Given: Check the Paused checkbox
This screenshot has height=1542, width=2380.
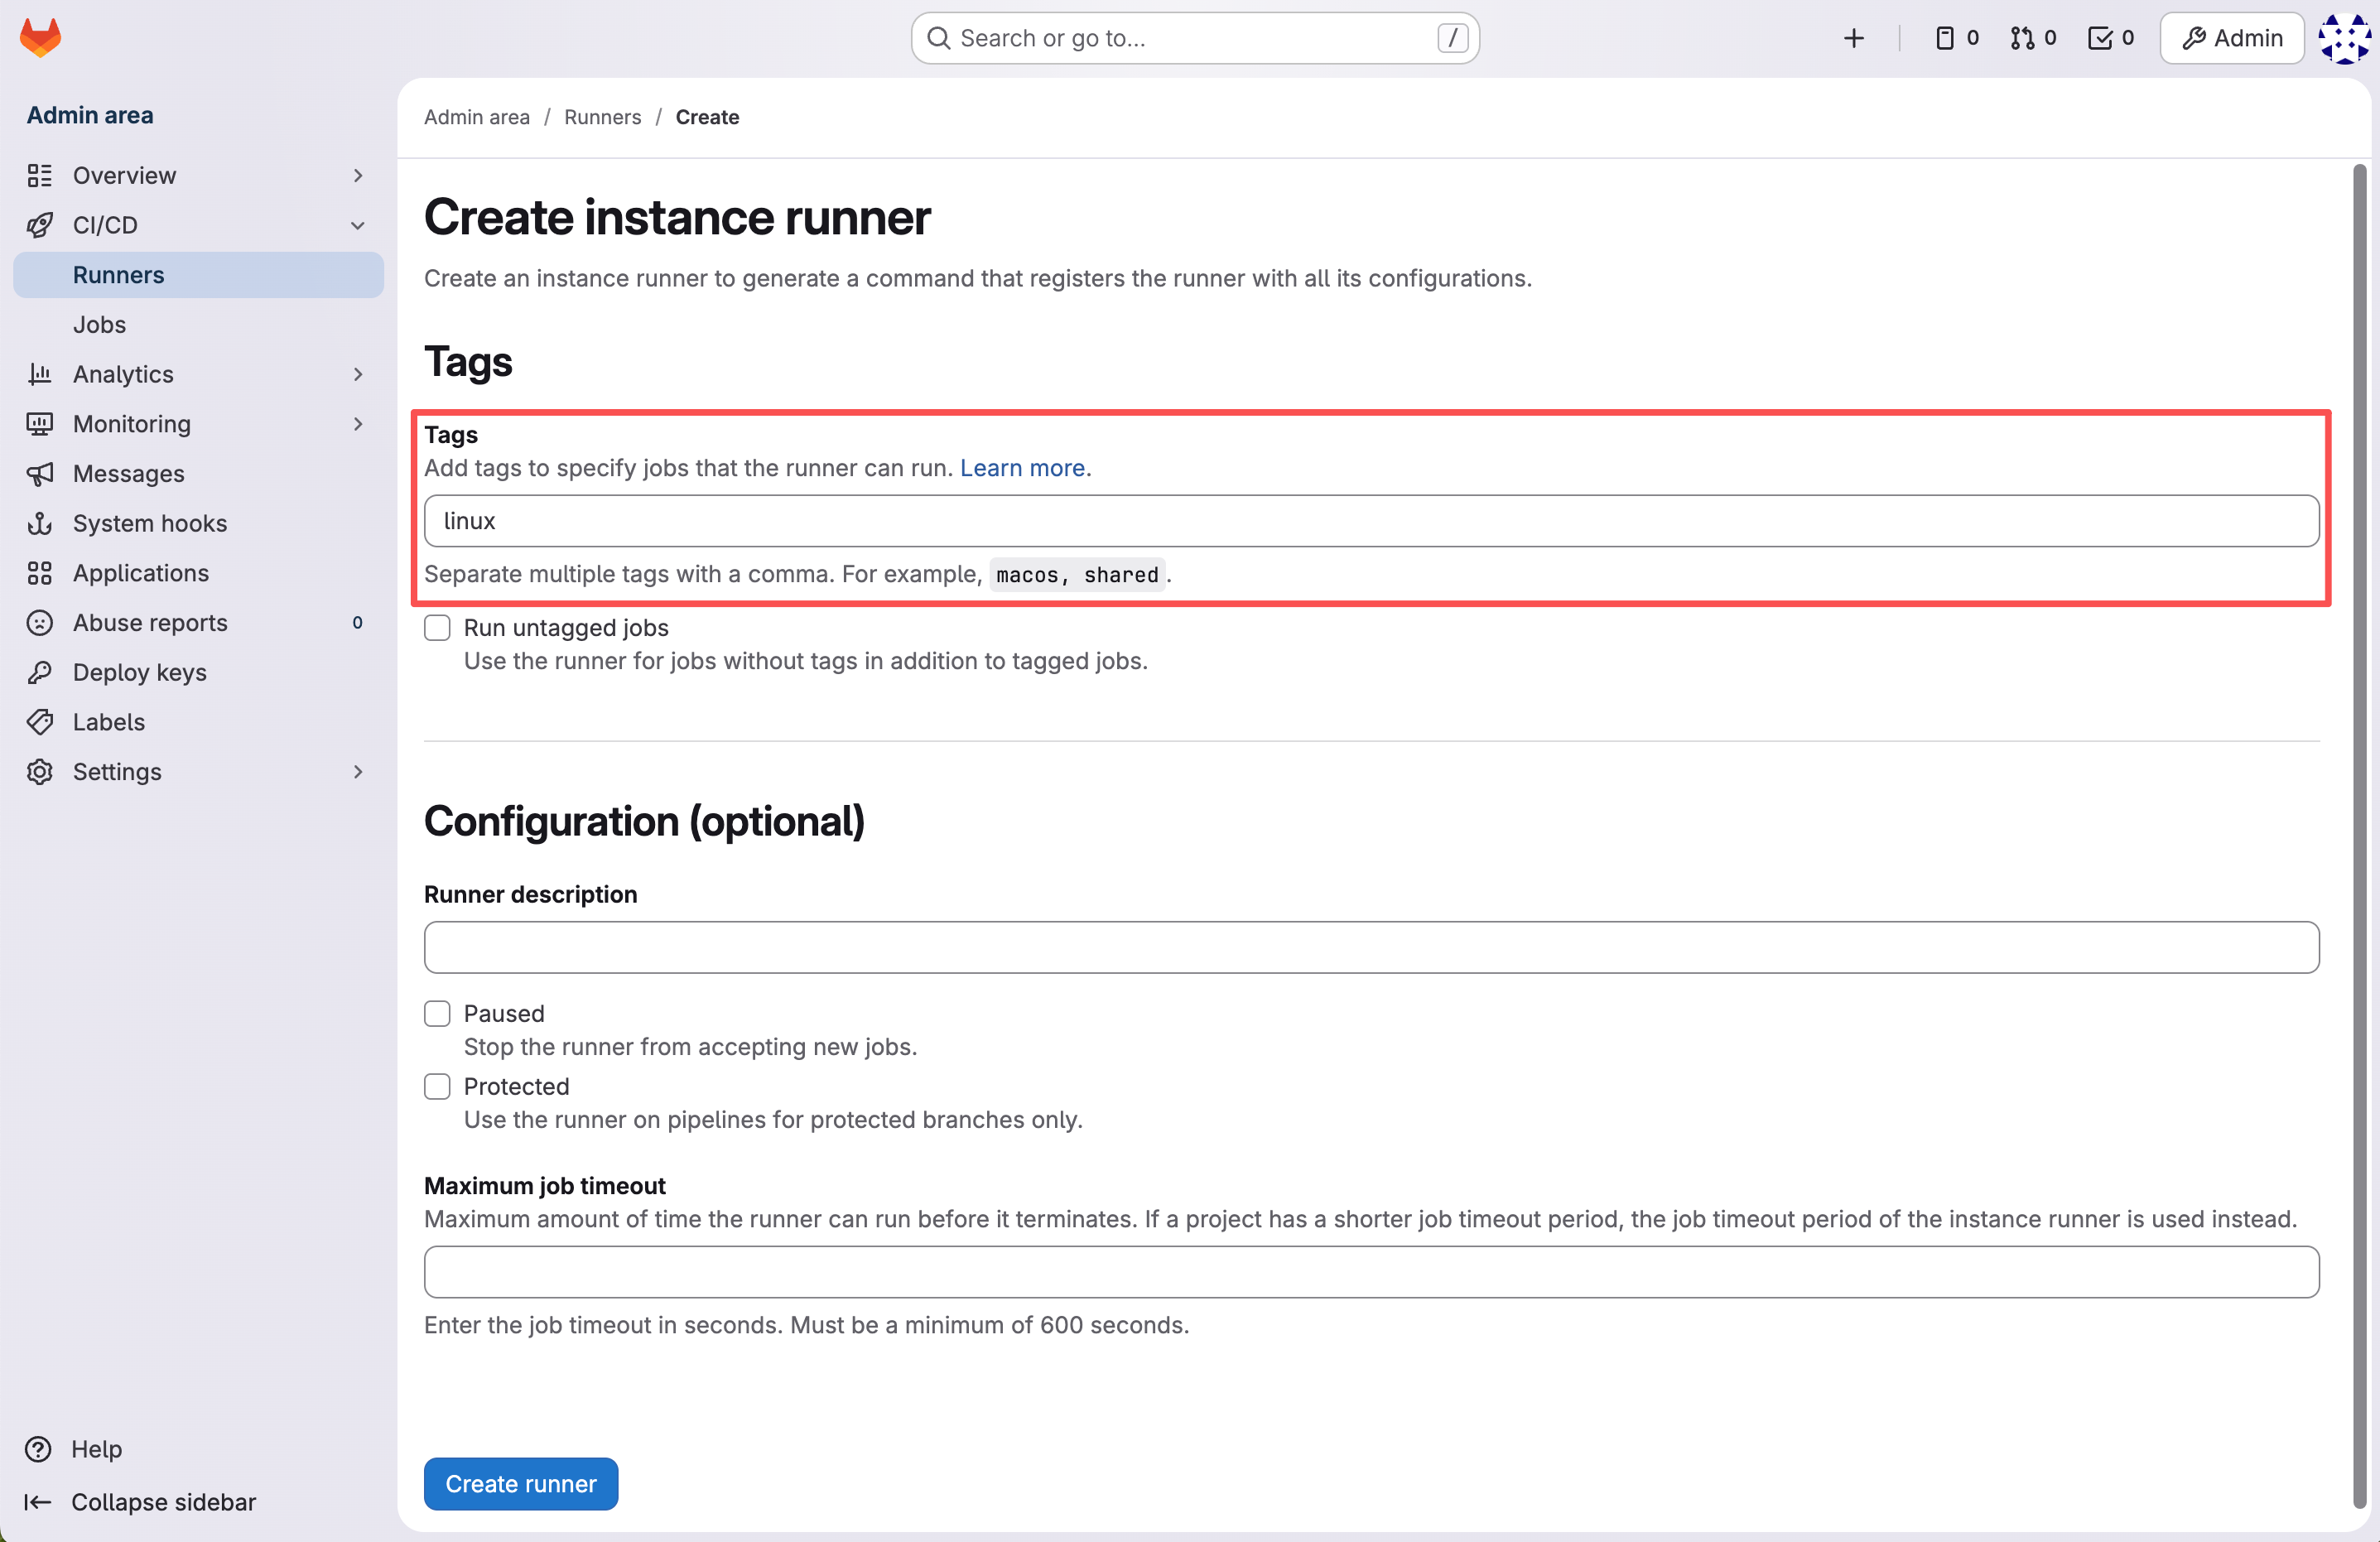Looking at the screenshot, I should (x=437, y=1013).
